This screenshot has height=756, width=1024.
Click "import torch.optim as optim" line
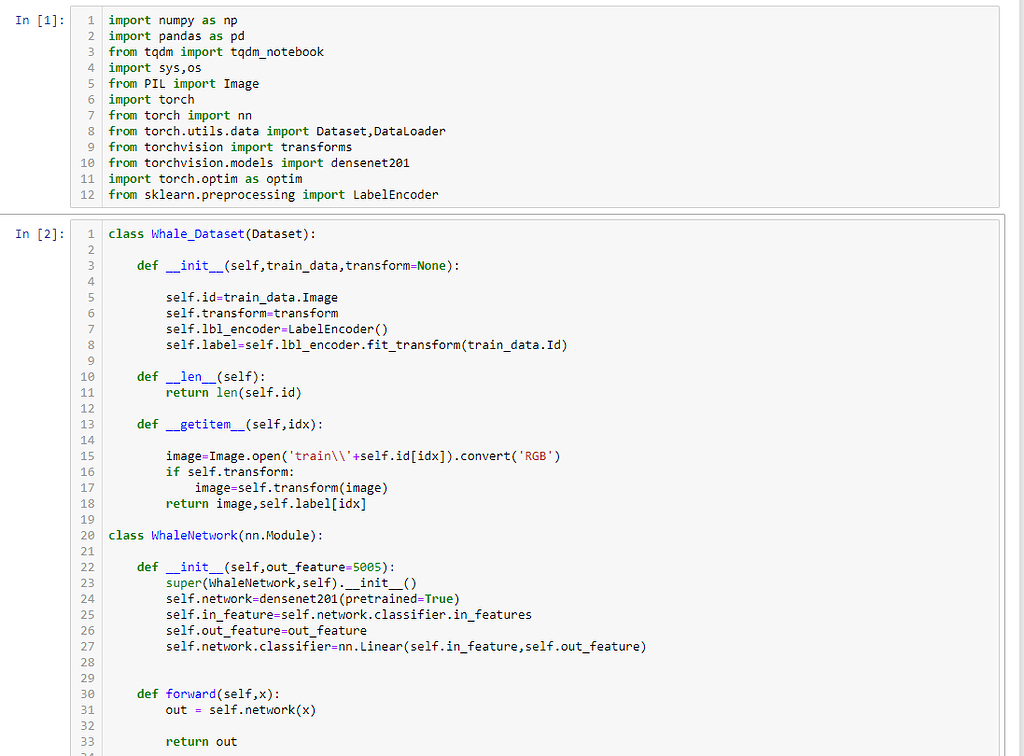point(205,179)
